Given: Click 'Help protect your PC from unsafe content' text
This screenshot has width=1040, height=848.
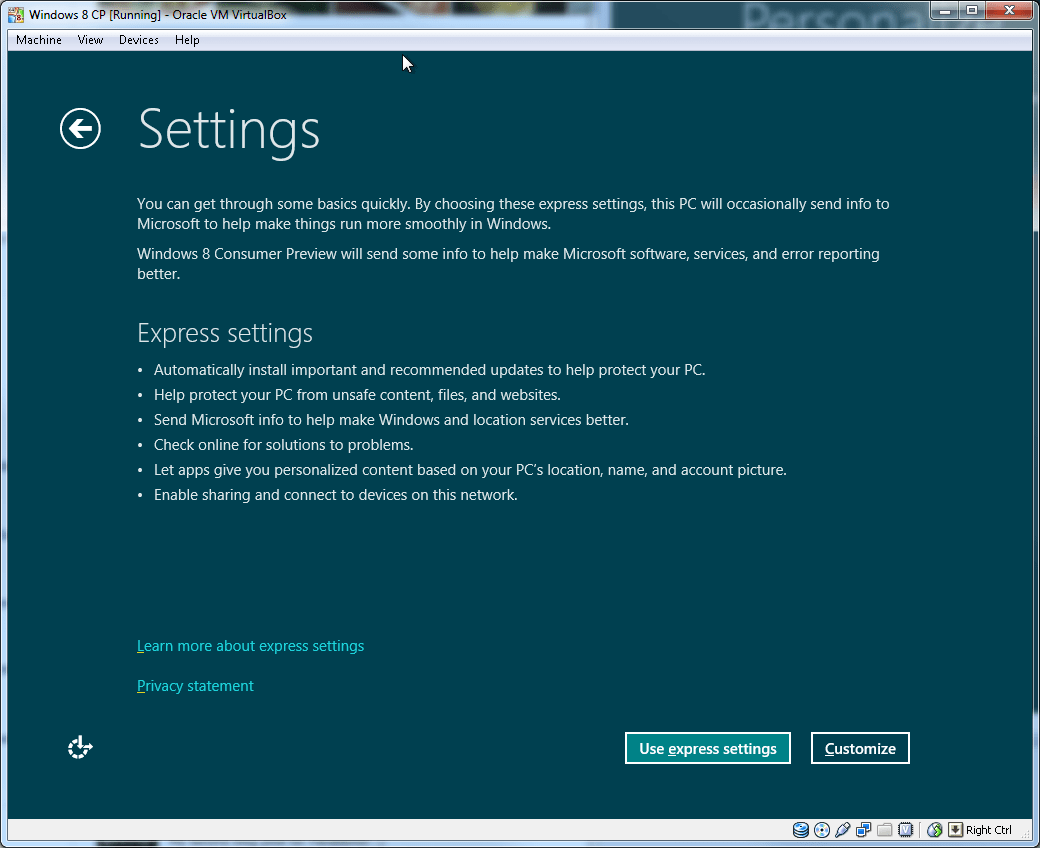Looking at the screenshot, I should (x=357, y=395).
